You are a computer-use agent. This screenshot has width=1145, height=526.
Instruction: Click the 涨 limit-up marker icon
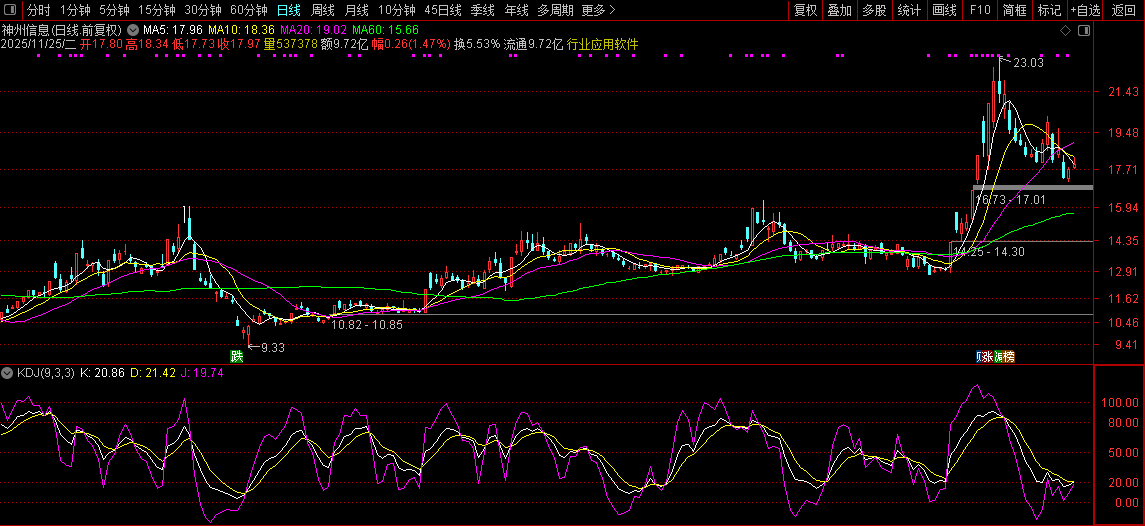pyautogui.click(x=988, y=356)
